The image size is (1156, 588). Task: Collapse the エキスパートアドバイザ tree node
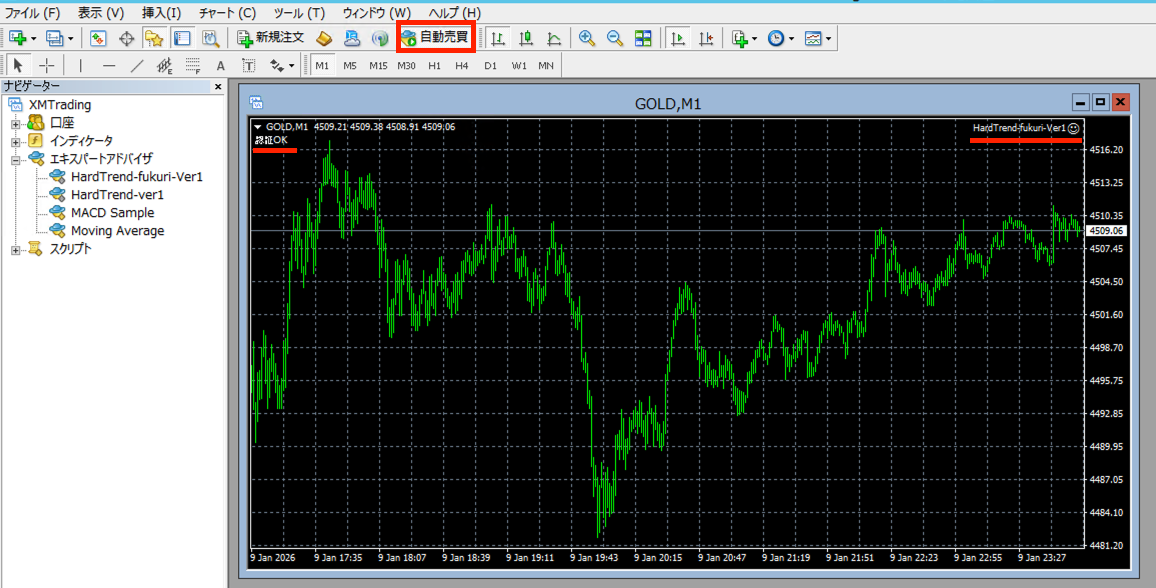[16, 159]
